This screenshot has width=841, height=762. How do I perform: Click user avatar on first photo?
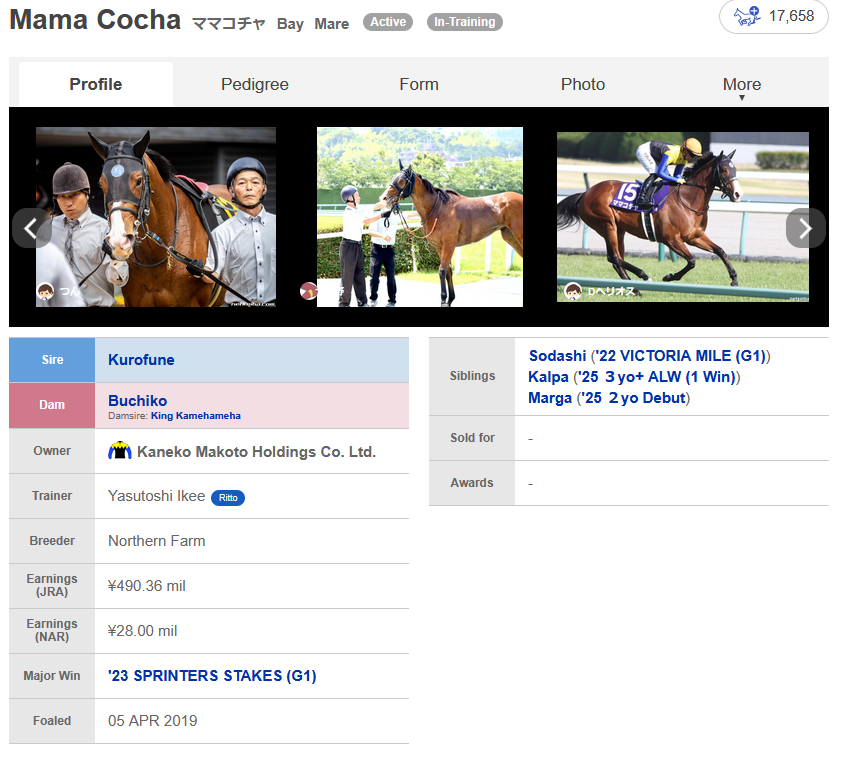[x=46, y=291]
